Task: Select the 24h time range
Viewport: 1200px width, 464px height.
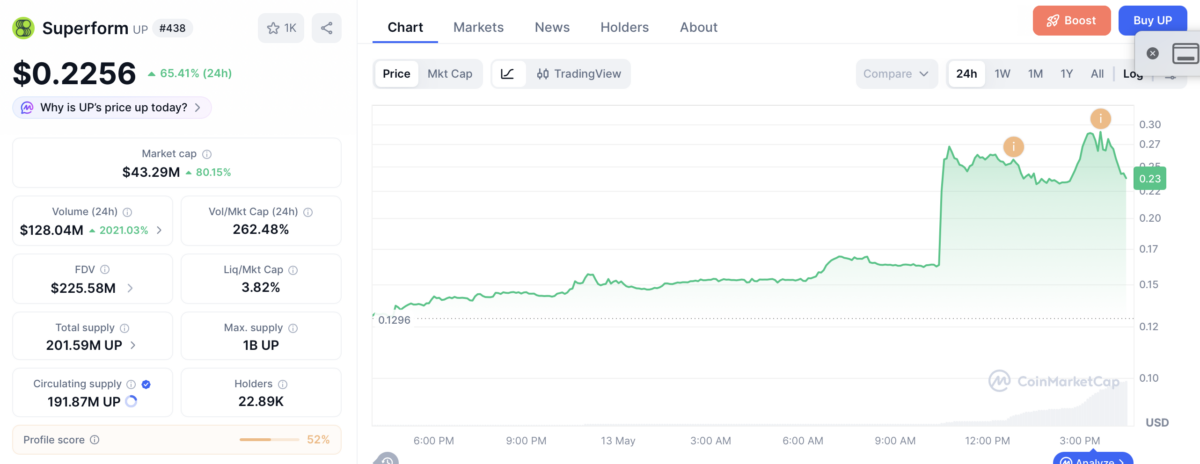Action: (x=967, y=74)
